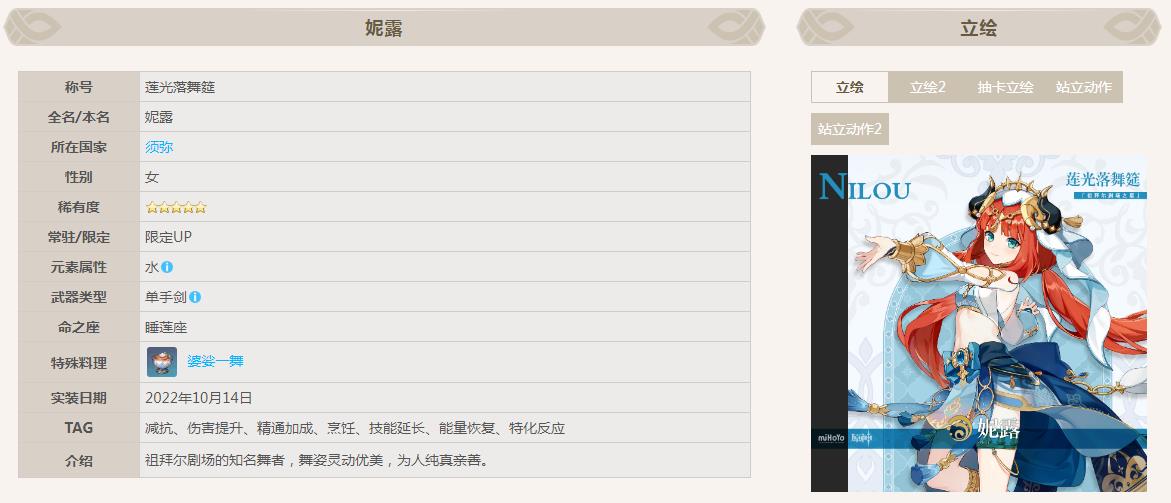Click the 妮露 section header title

[383, 28]
